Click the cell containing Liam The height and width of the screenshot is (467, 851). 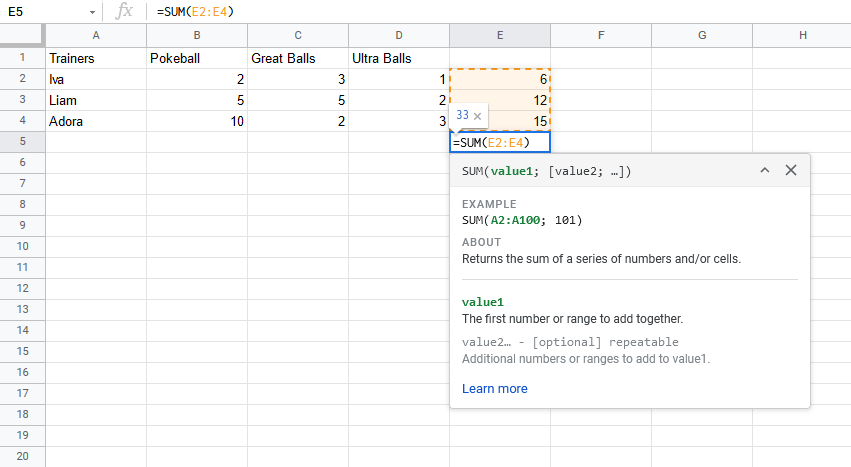(x=96, y=100)
